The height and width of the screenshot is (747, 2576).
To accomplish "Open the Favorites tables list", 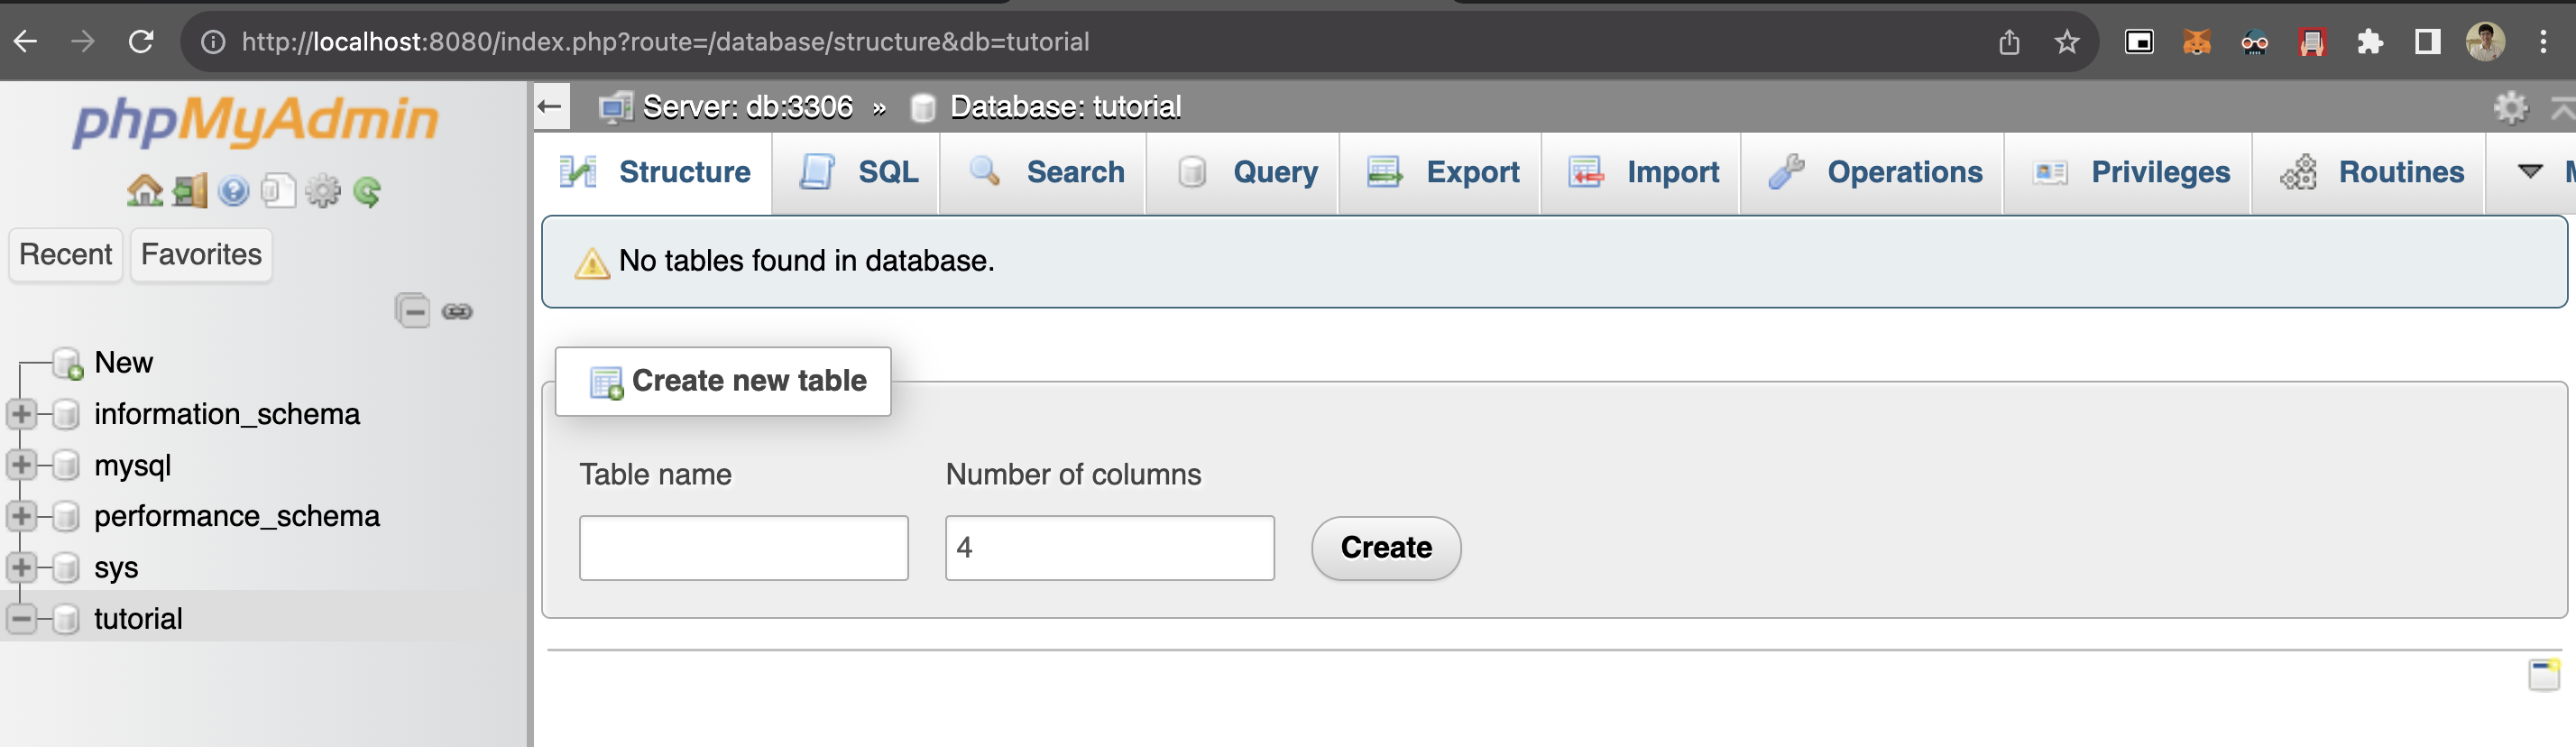I will 201,255.
